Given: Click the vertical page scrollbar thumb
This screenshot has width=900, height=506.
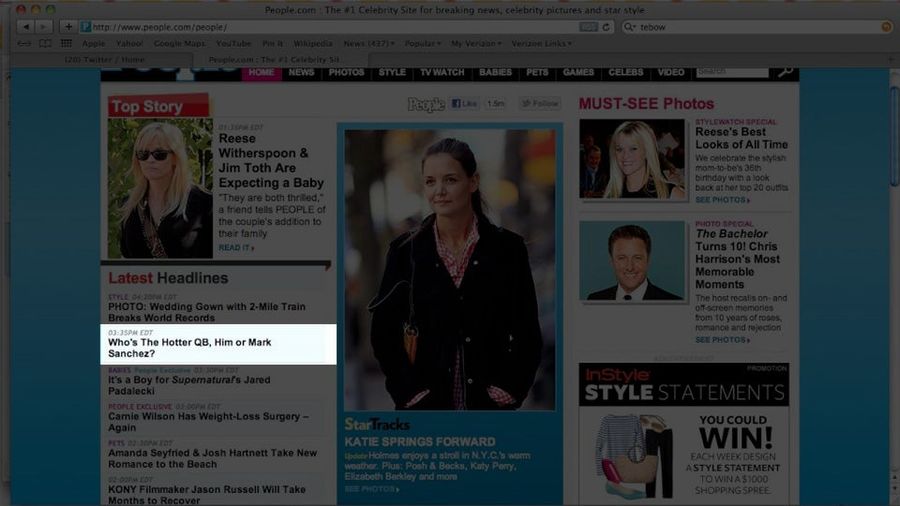Looking at the screenshot, I should 894,136.
